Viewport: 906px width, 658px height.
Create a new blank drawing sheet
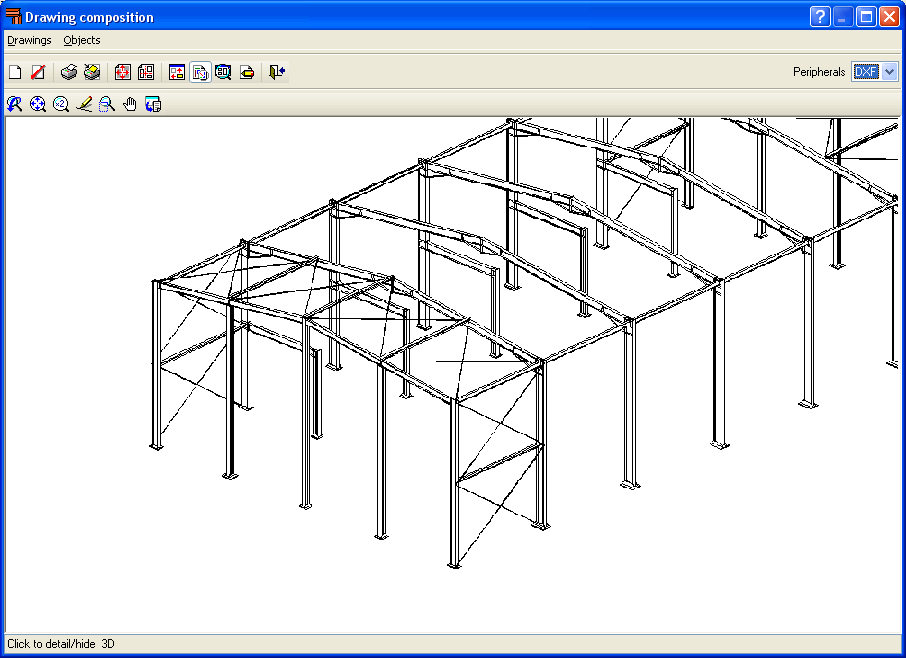(x=16, y=72)
